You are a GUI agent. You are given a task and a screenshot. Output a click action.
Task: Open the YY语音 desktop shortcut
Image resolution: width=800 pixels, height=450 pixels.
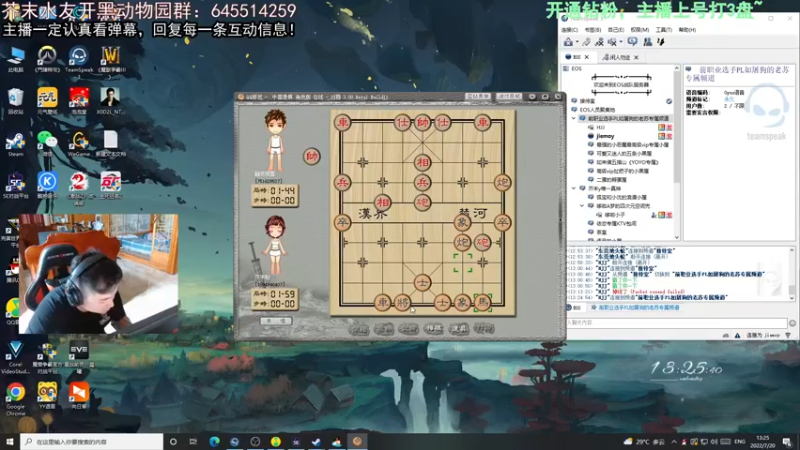coord(47,395)
